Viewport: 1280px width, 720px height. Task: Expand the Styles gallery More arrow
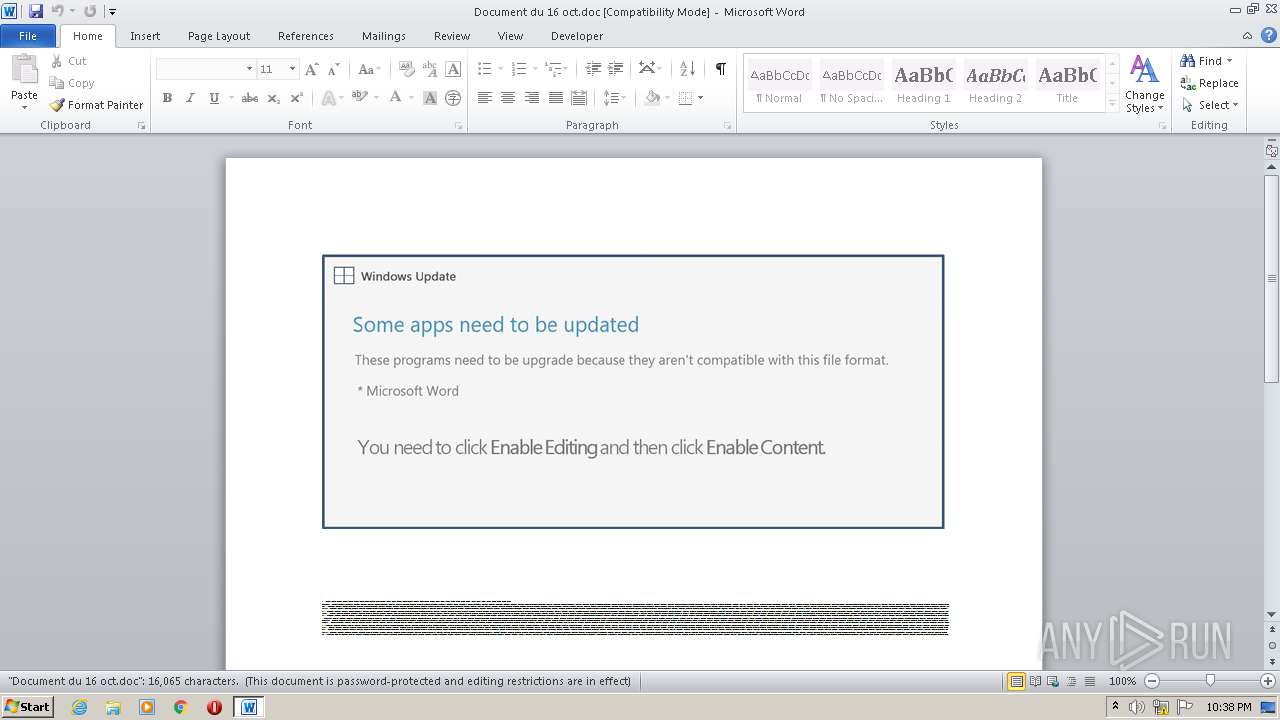(x=1112, y=104)
